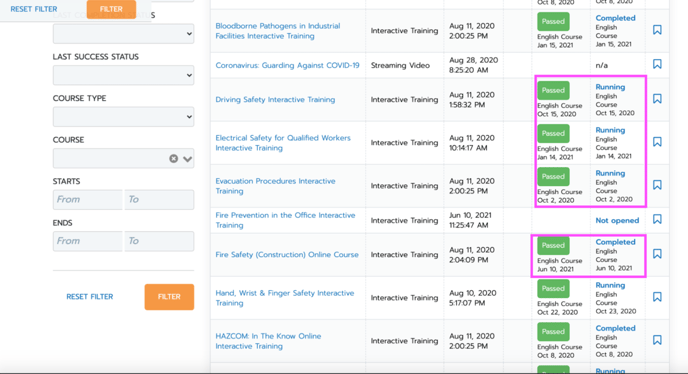Click Passed badge in Fire Safety (Construction) row
The width and height of the screenshot is (688, 374).
coord(553,245)
